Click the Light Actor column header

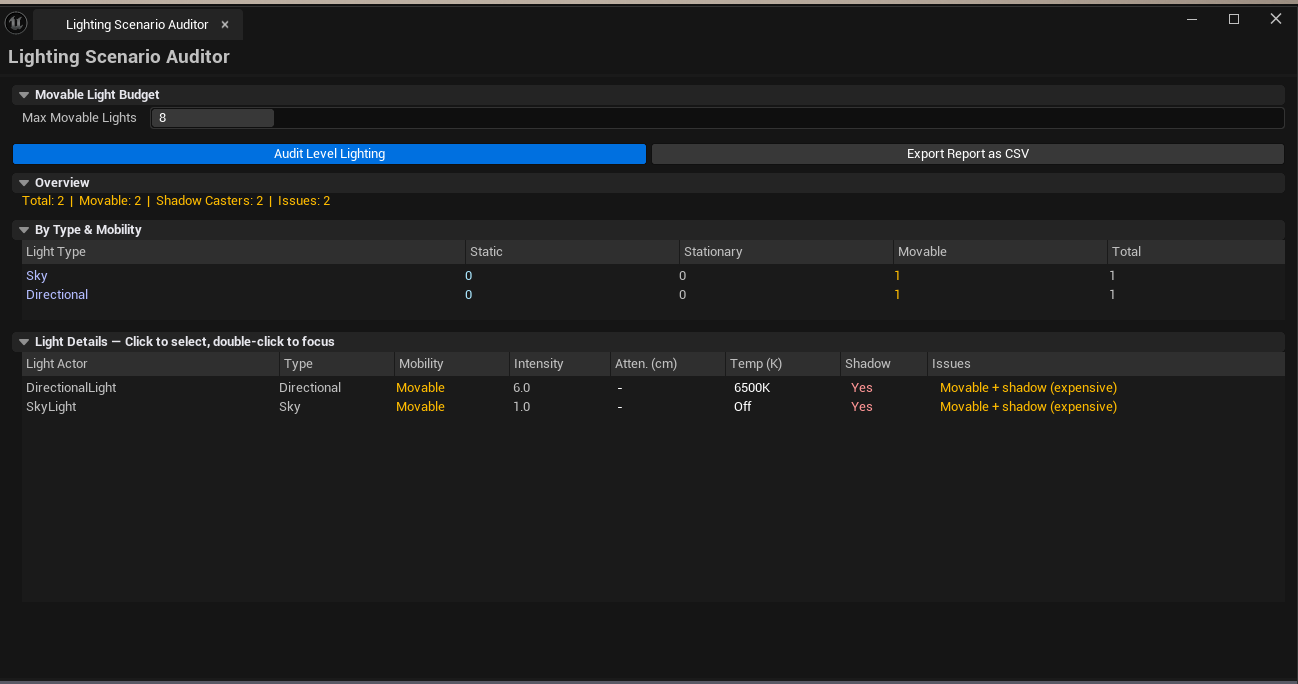click(150, 364)
